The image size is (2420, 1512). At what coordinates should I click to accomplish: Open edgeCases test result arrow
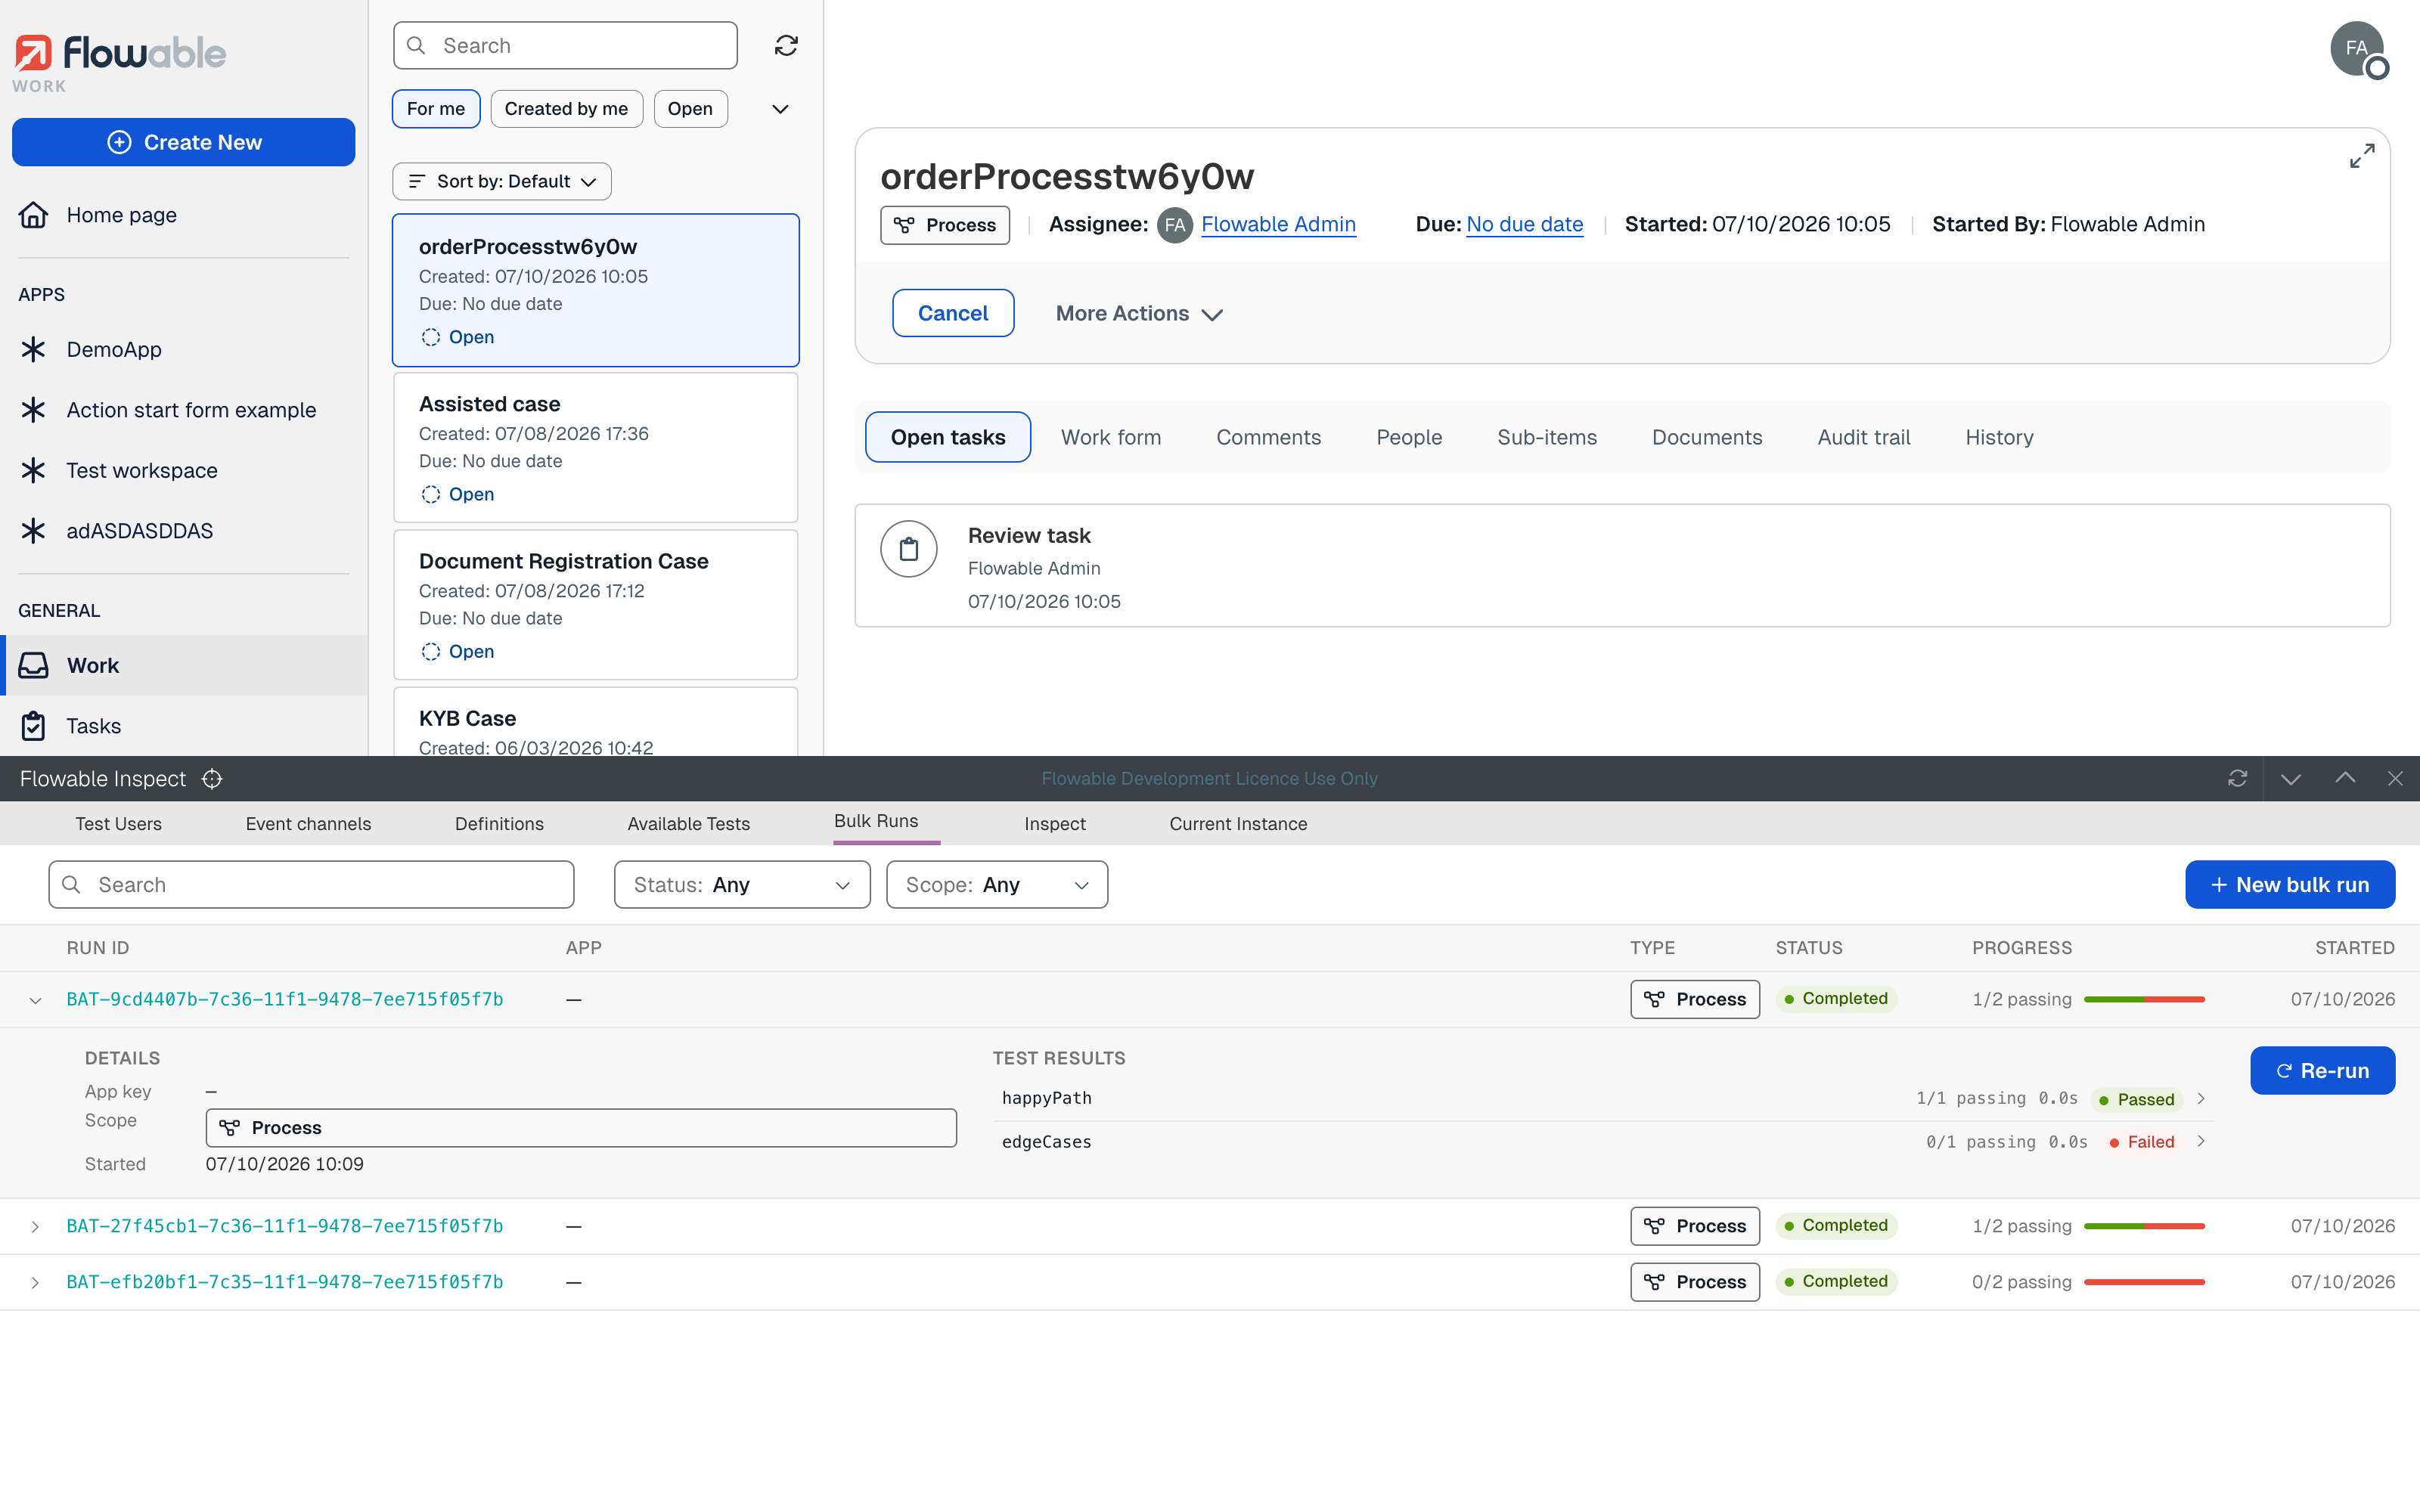point(2201,1141)
